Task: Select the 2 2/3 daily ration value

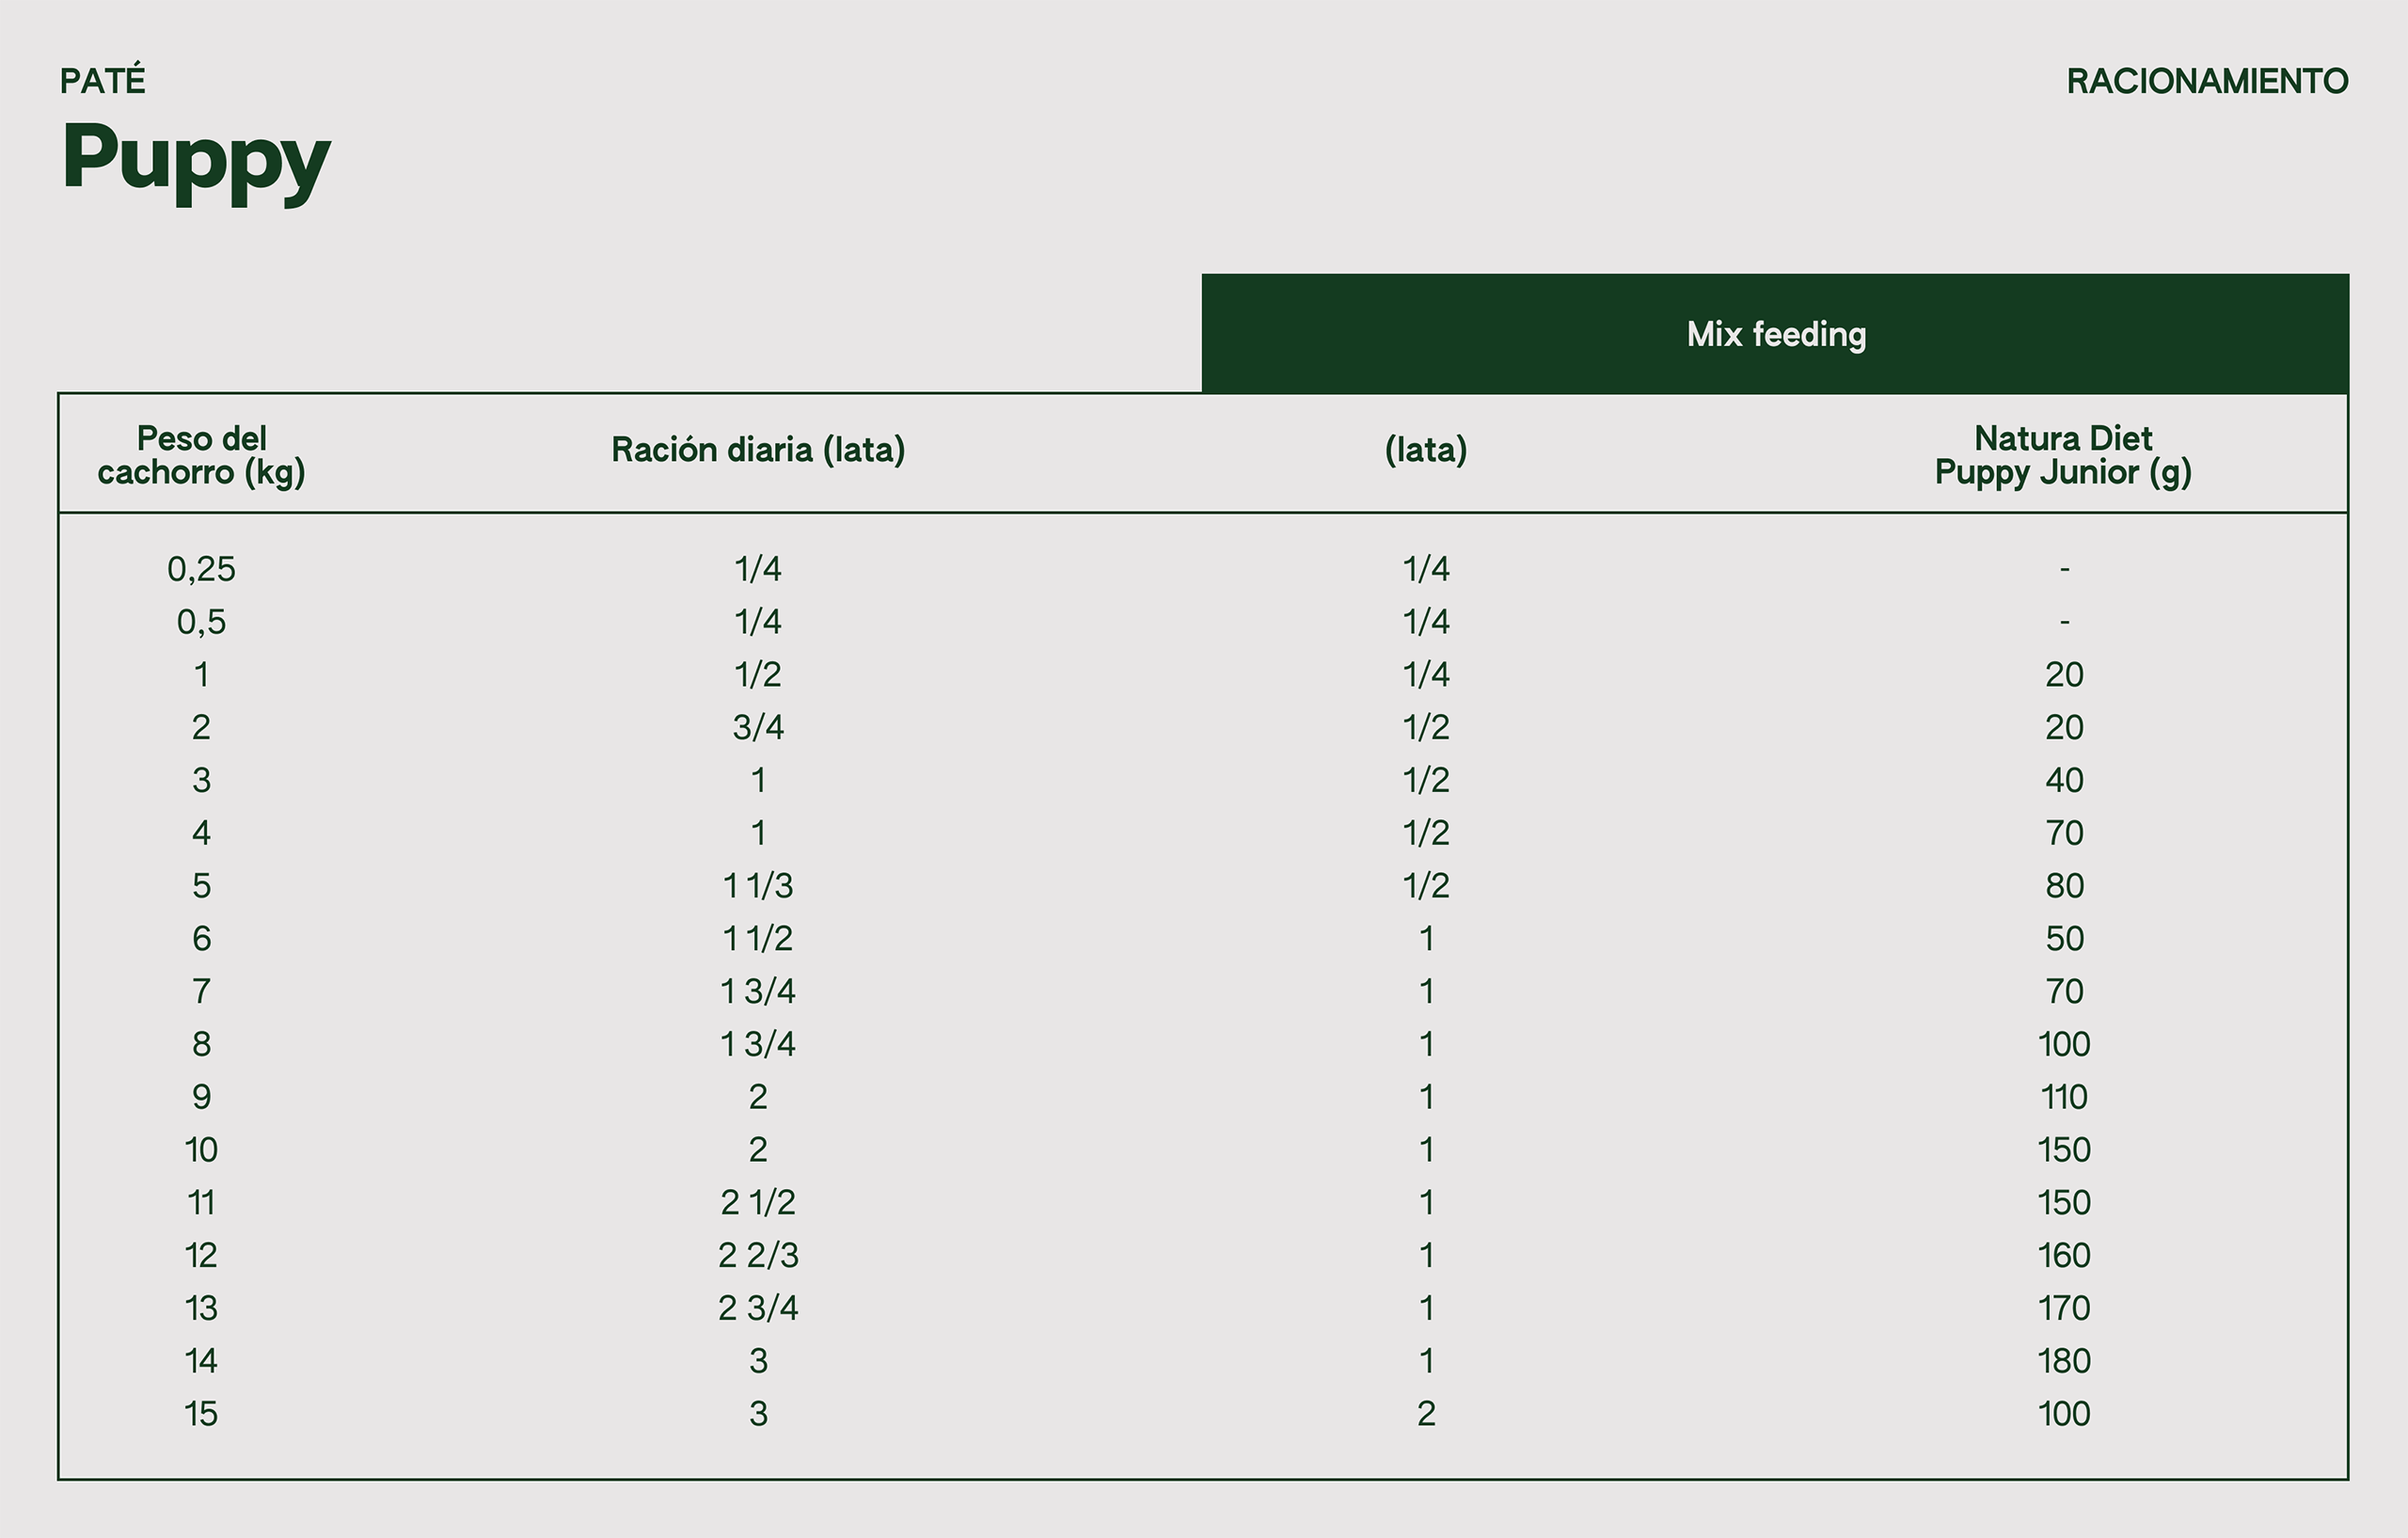Action: (x=758, y=1255)
